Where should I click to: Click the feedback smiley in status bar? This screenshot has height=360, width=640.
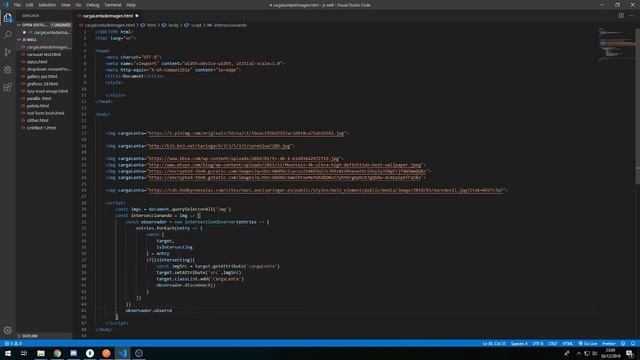point(623,344)
